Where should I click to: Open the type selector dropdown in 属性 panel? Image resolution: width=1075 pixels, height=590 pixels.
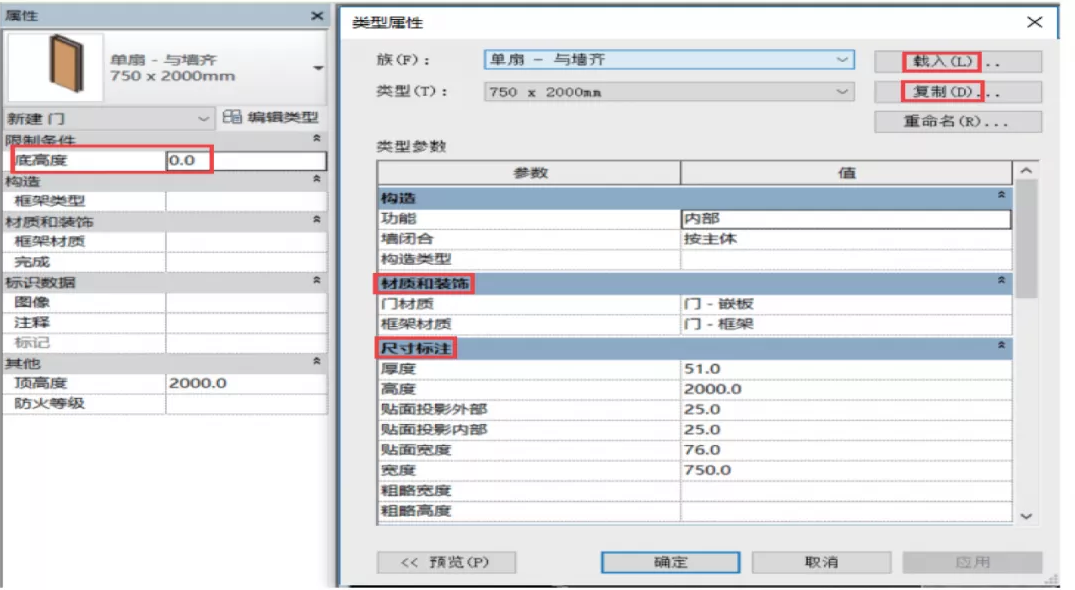pyautogui.click(x=317, y=70)
